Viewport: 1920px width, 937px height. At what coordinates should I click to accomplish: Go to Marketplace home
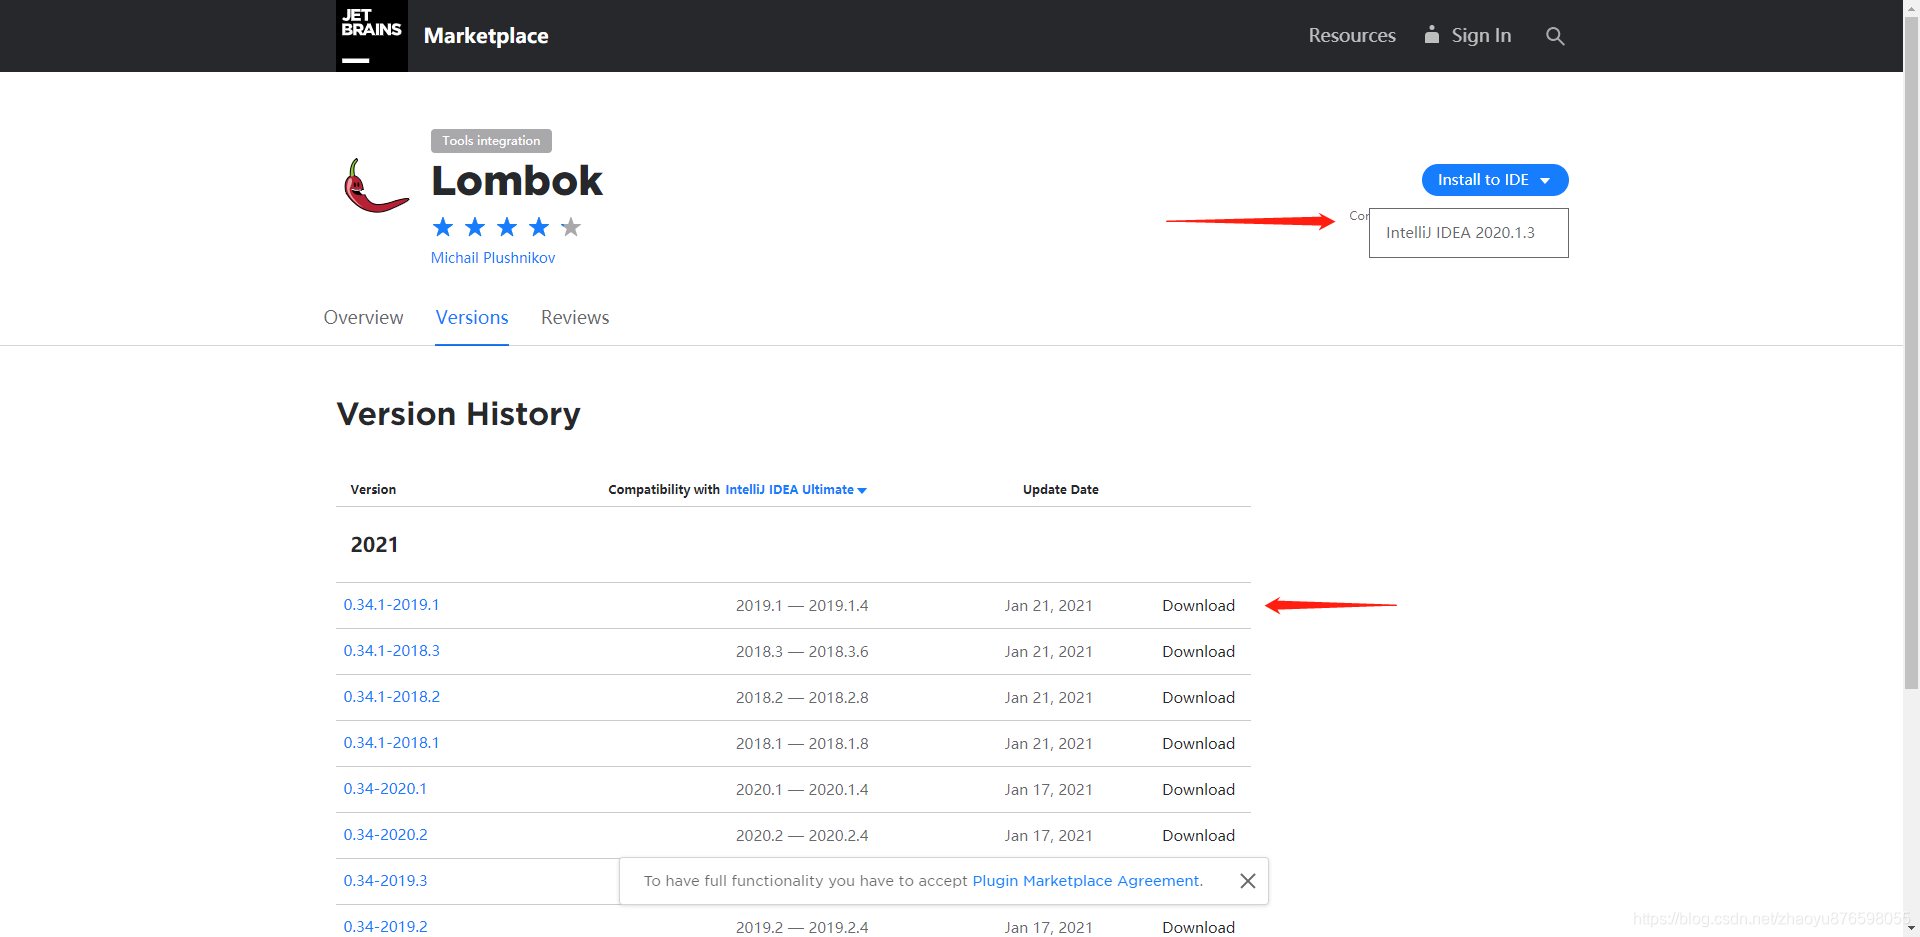486,36
